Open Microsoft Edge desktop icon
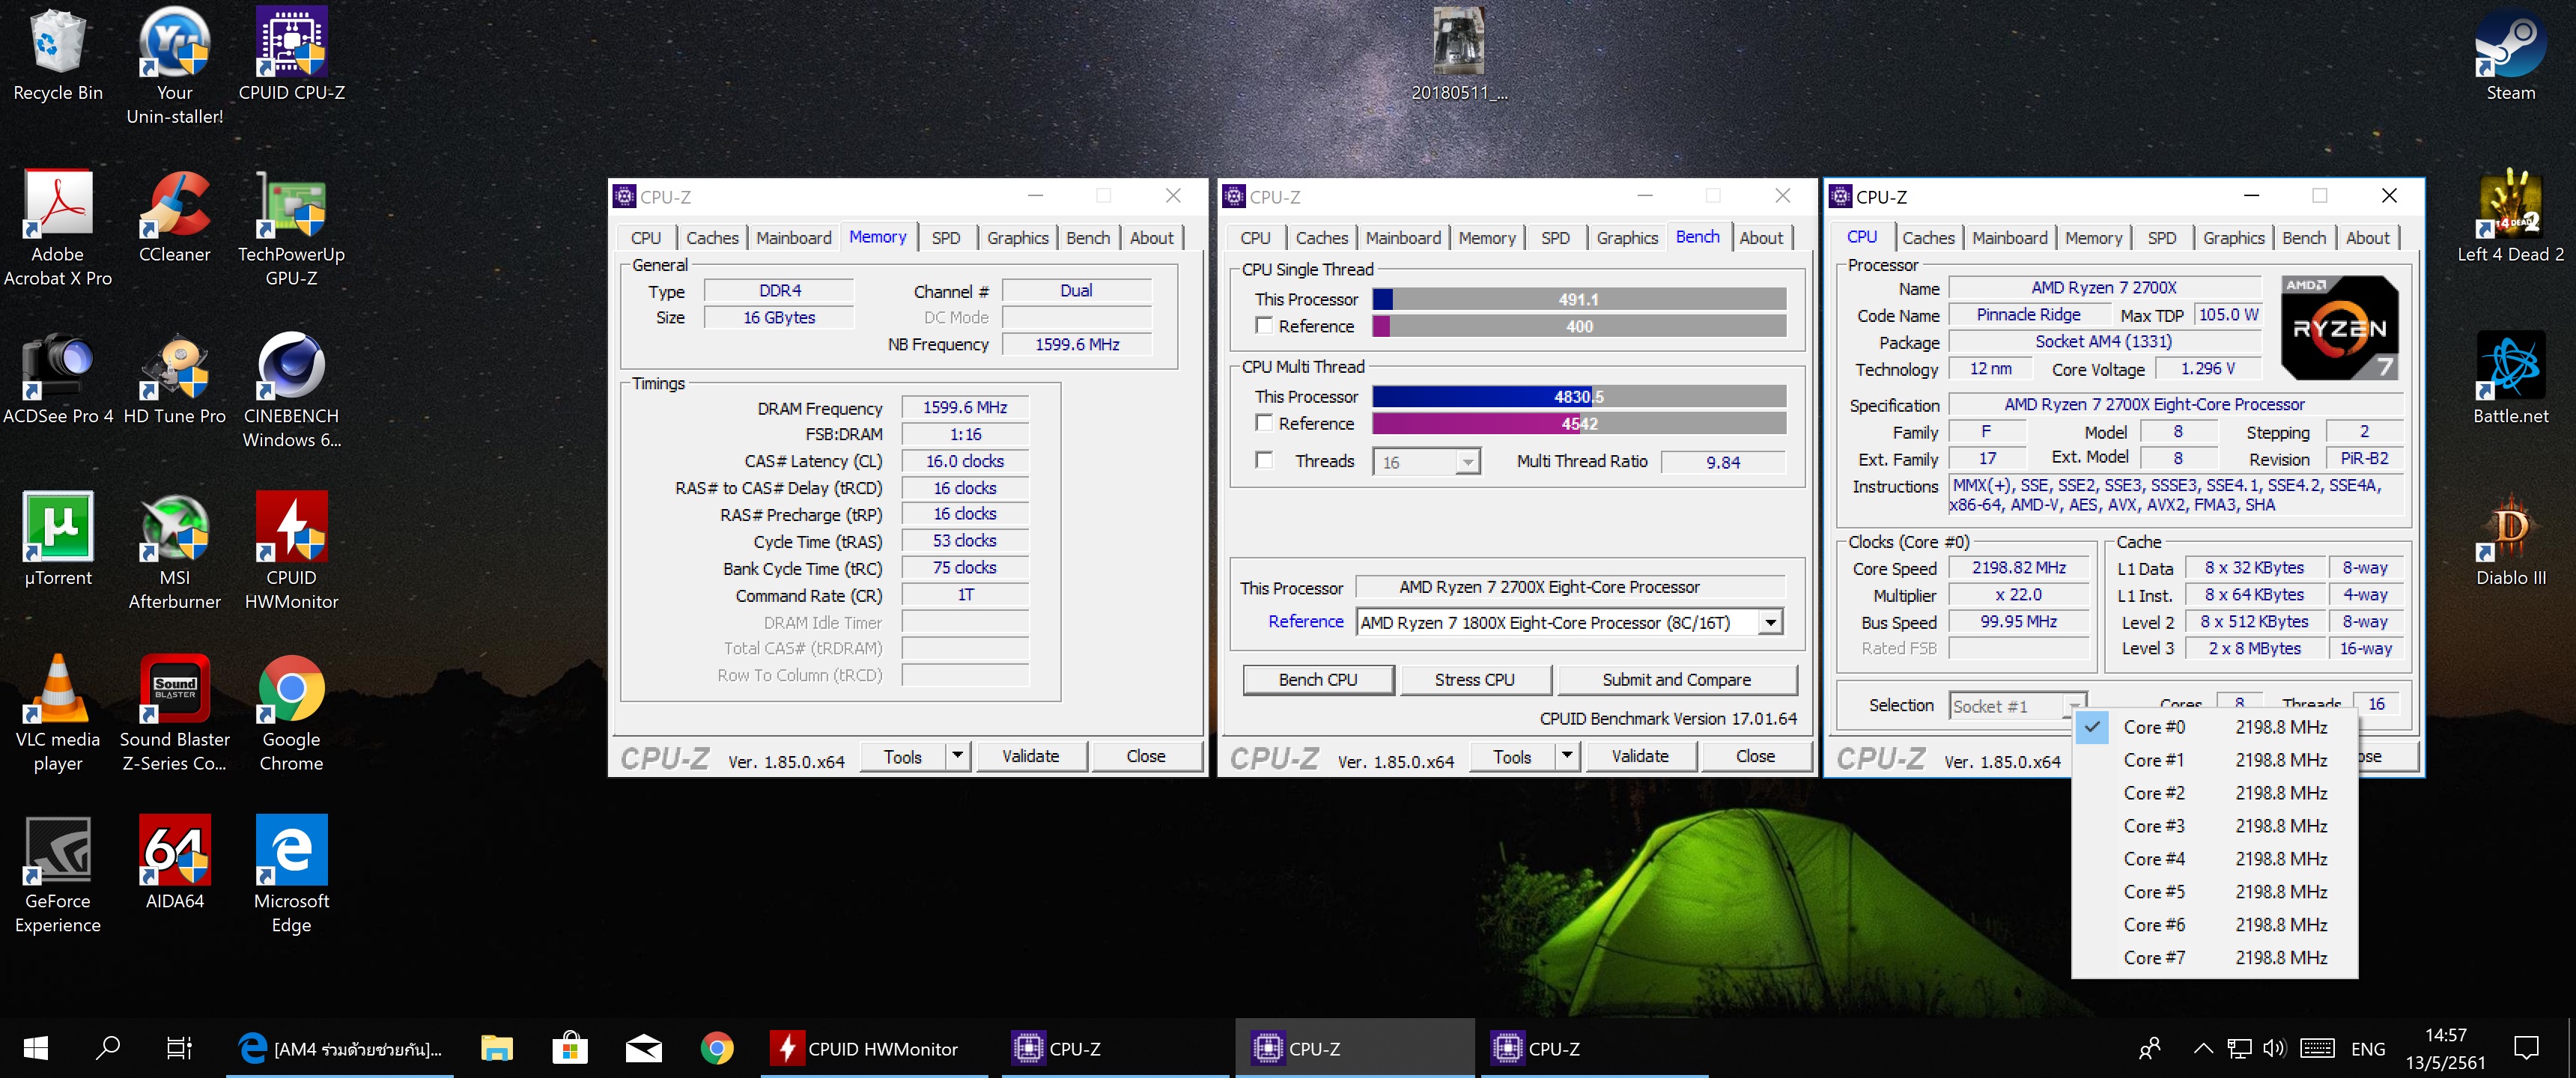2576x1078 pixels. (x=291, y=875)
